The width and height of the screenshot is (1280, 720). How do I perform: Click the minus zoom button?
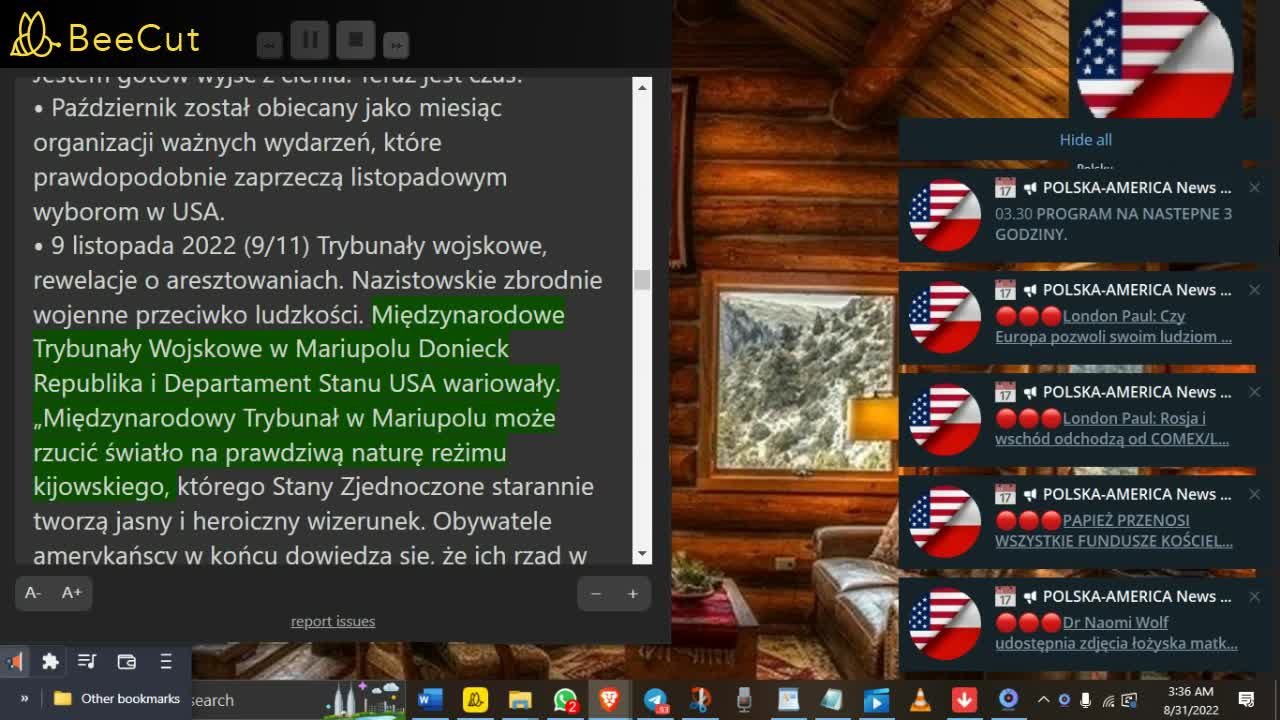coord(596,593)
